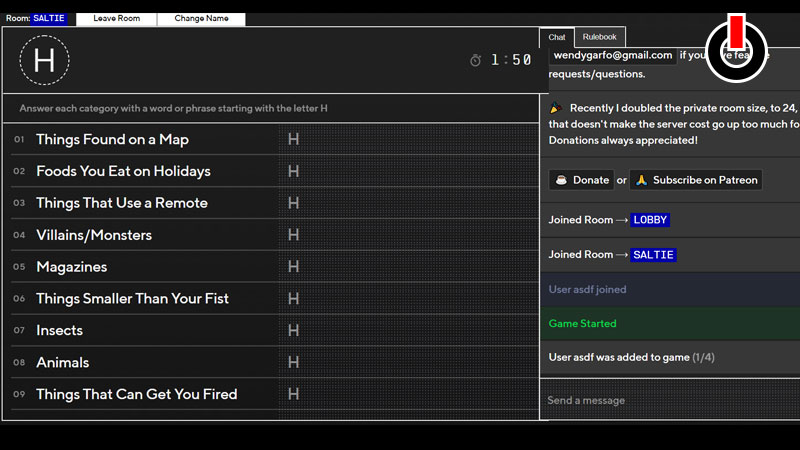
Task: Click the LOBBY room badge in chat
Action: tap(650, 220)
